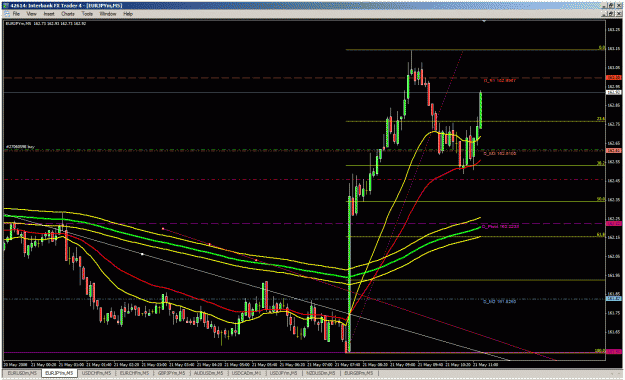
Task: Switch to the USDJPYm,M5 chart tab
Action: (283, 373)
